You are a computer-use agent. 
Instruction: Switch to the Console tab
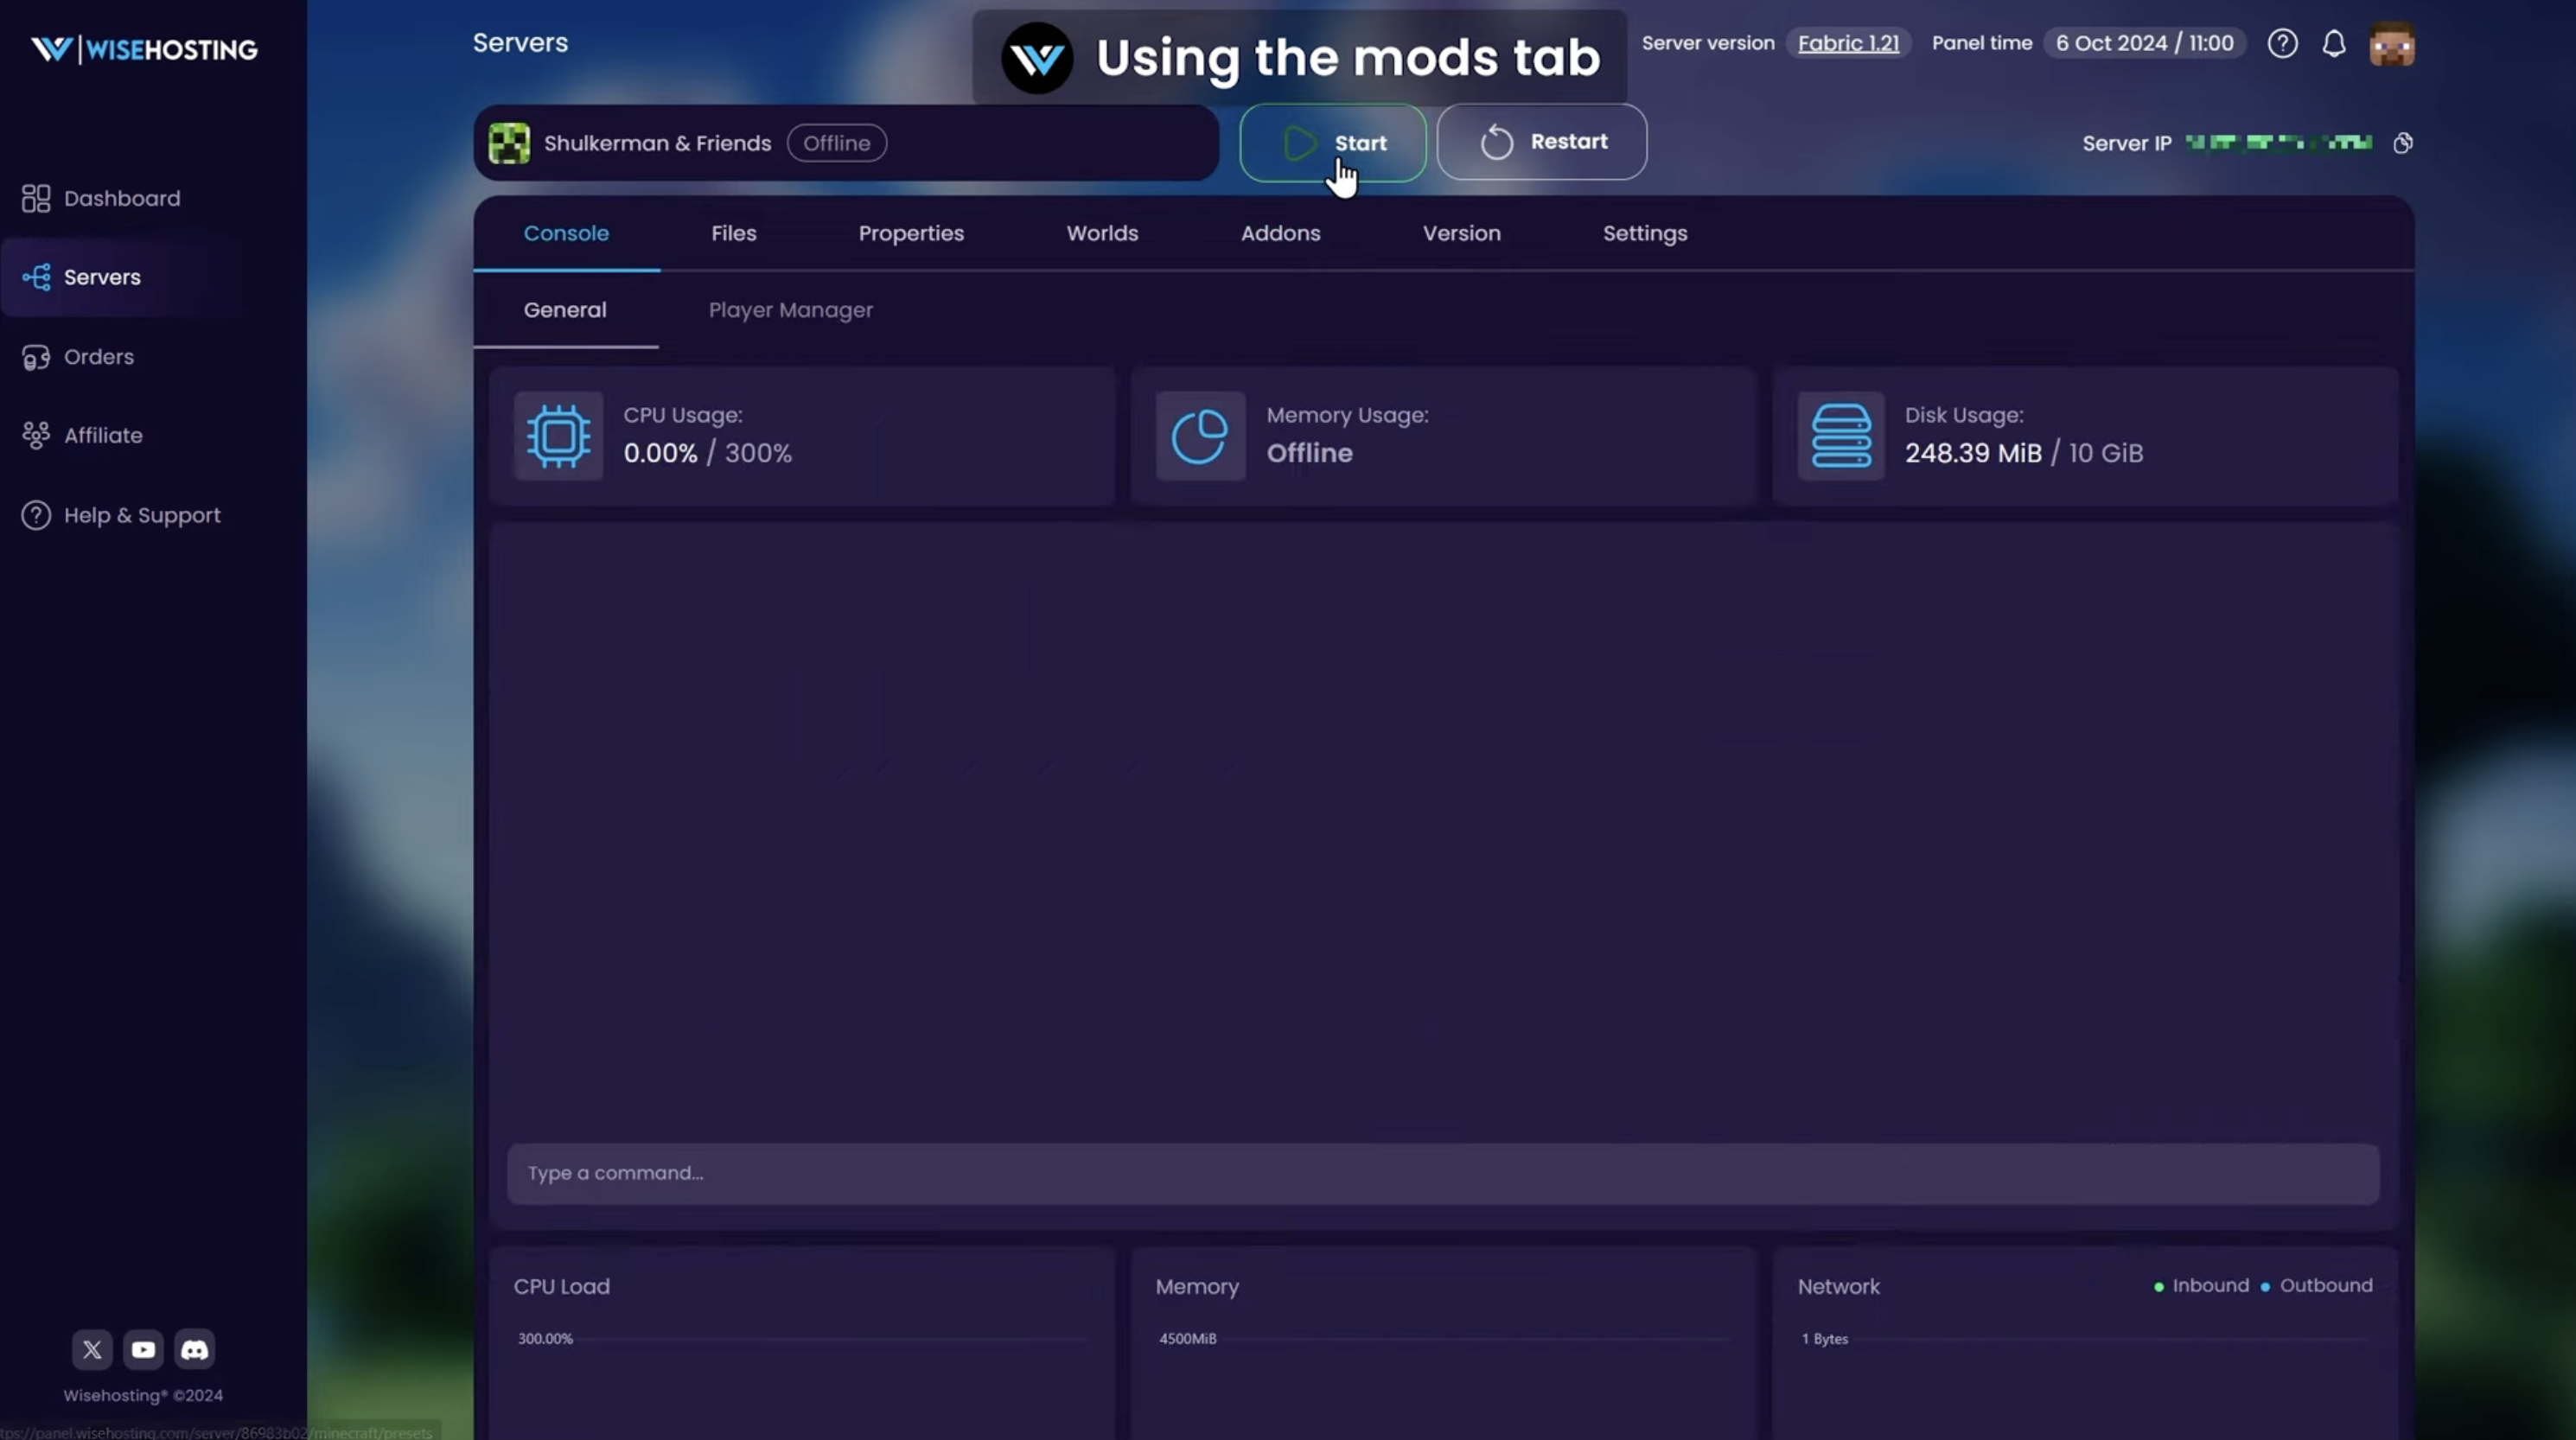point(566,233)
